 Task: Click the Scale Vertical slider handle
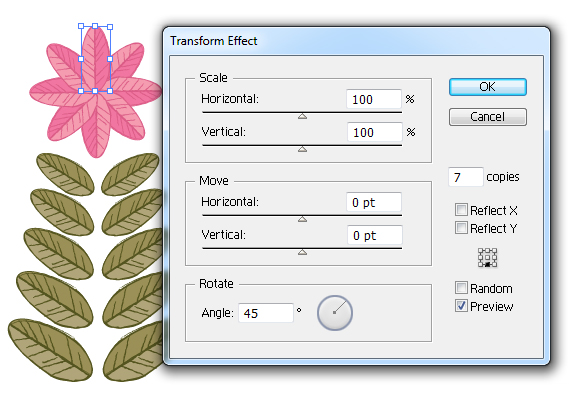point(302,149)
